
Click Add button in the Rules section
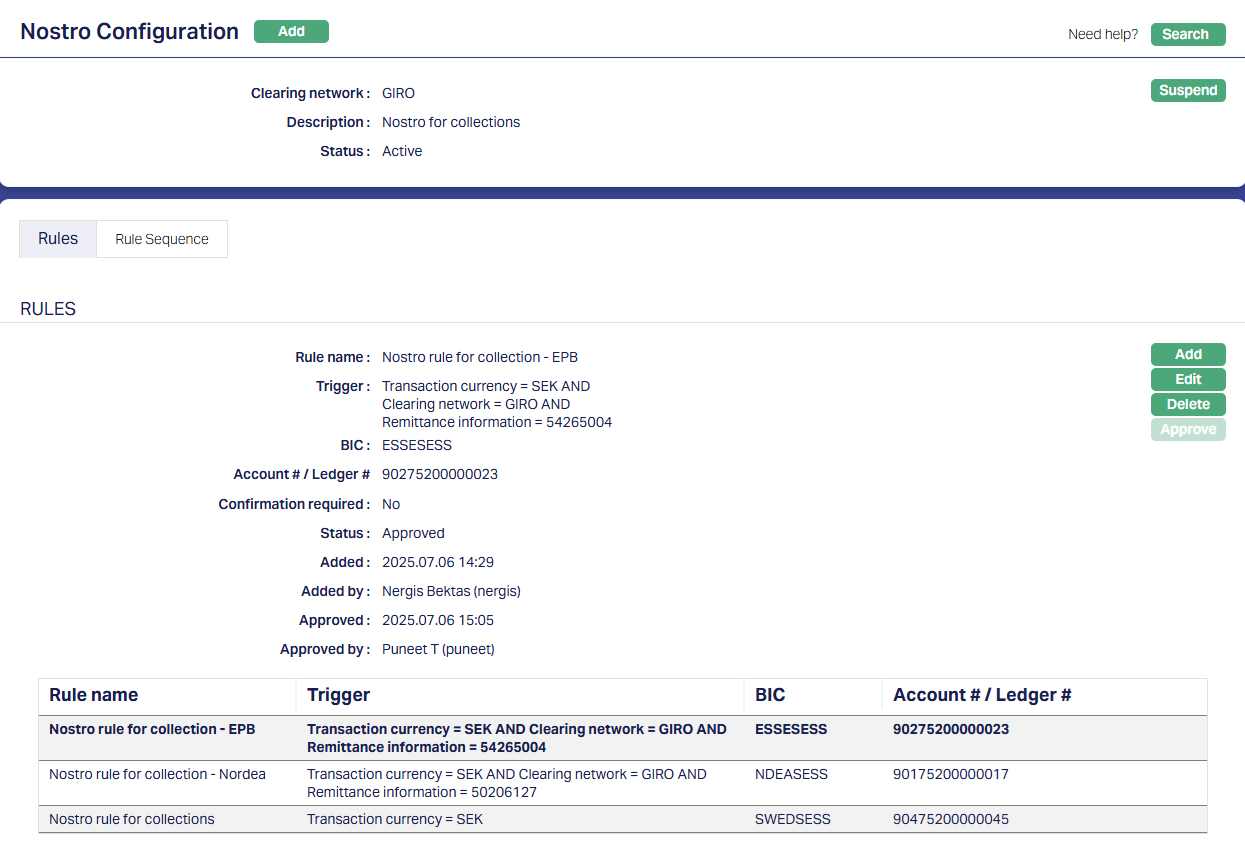[1187, 354]
